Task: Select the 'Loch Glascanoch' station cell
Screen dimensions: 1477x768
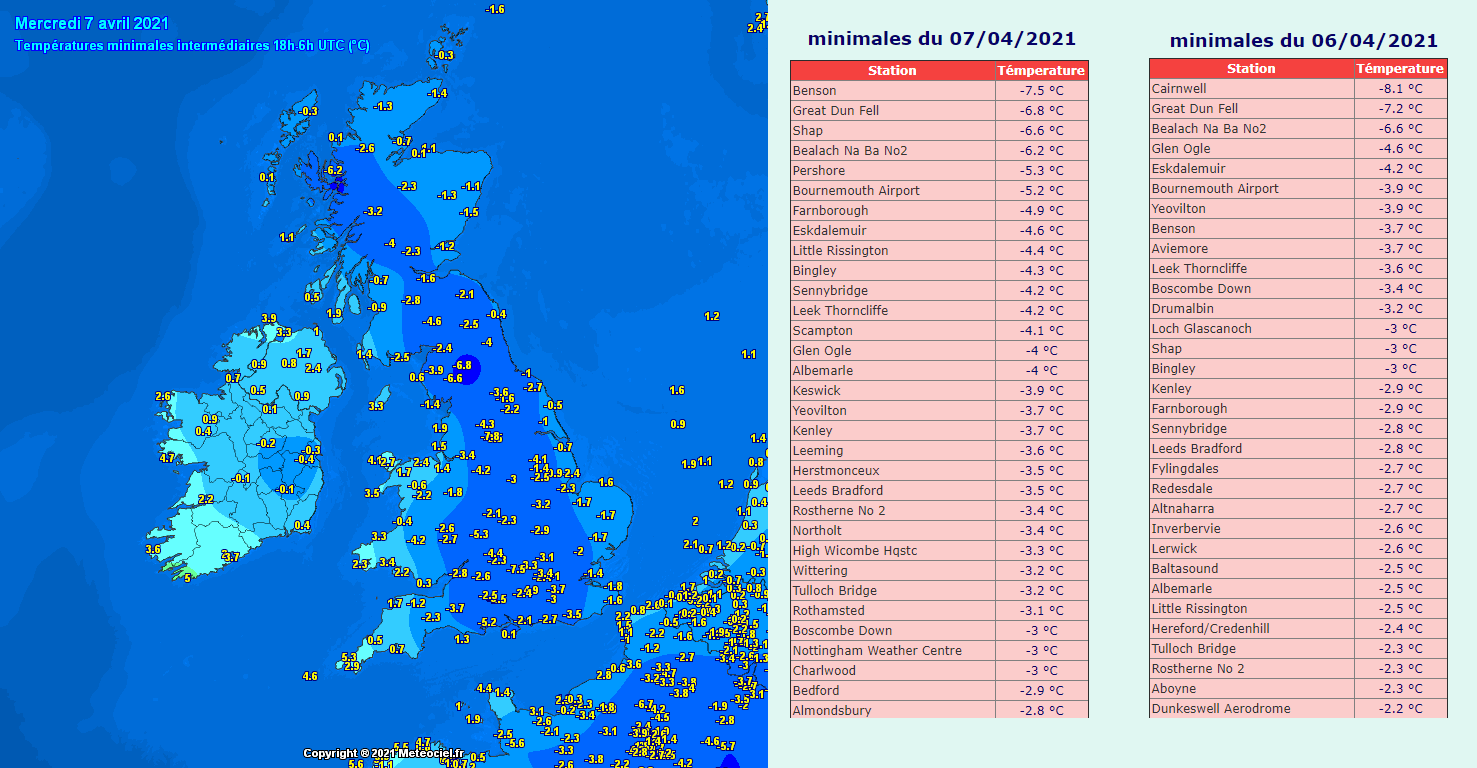Action: pos(1252,328)
